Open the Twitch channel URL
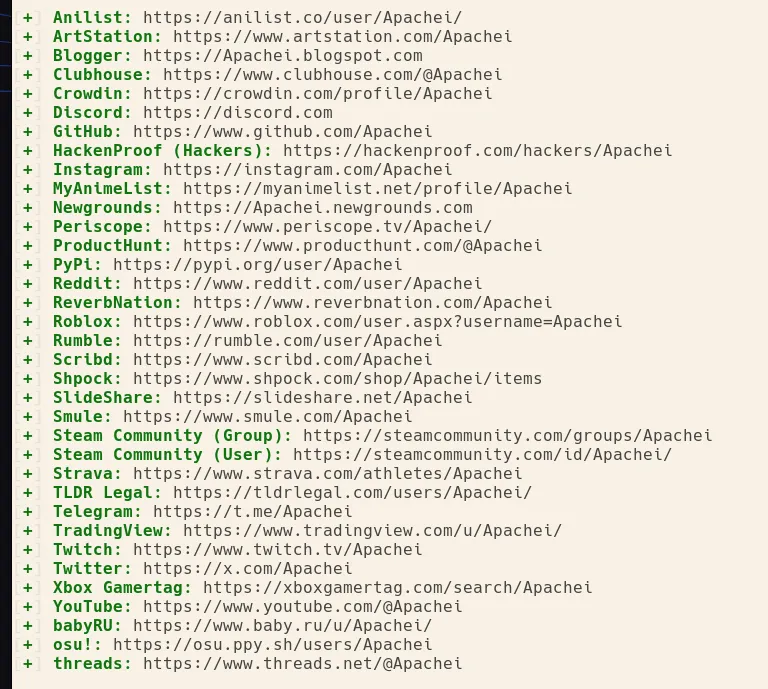 (277, 549)
